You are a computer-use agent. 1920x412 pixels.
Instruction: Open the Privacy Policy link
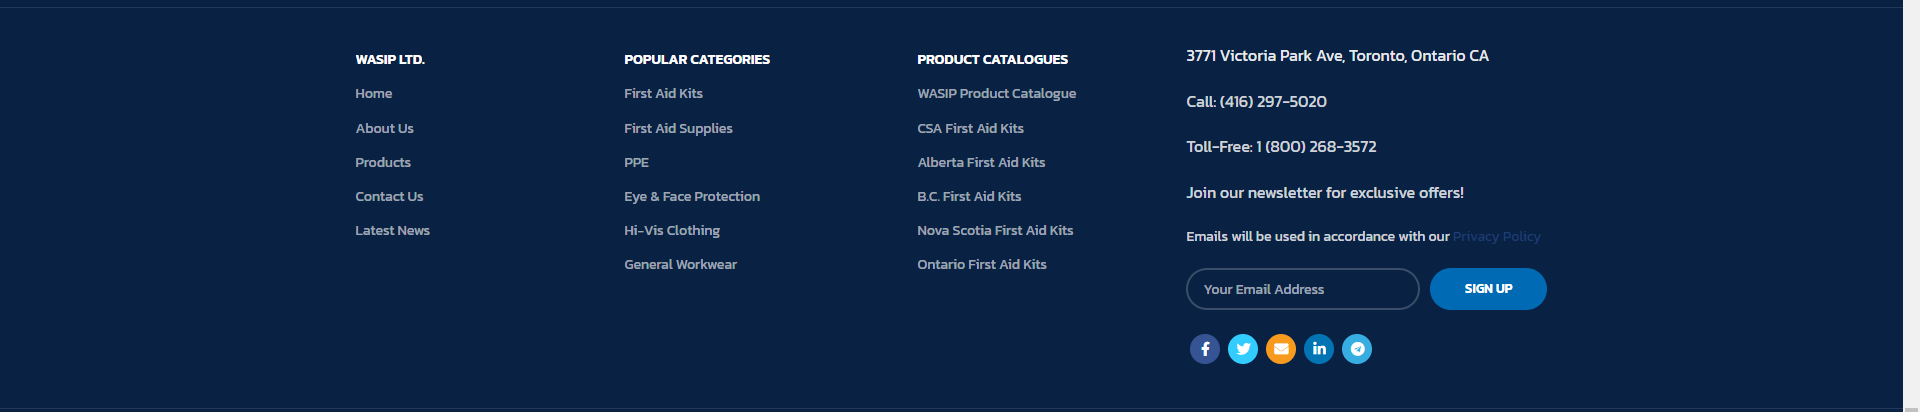tap(1496, 237)
